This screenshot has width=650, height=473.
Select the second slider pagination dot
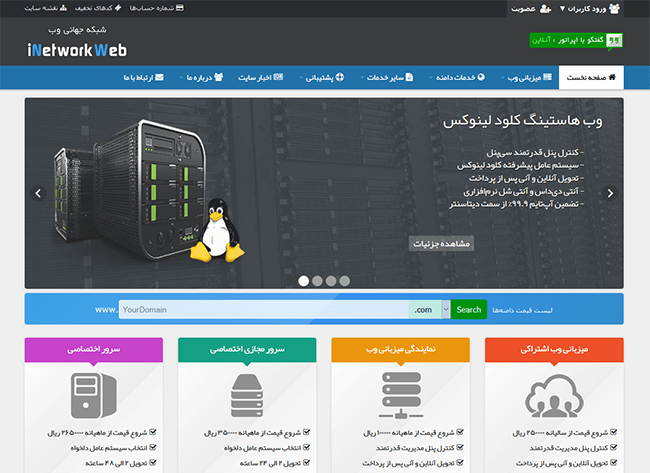click(317, 281)
